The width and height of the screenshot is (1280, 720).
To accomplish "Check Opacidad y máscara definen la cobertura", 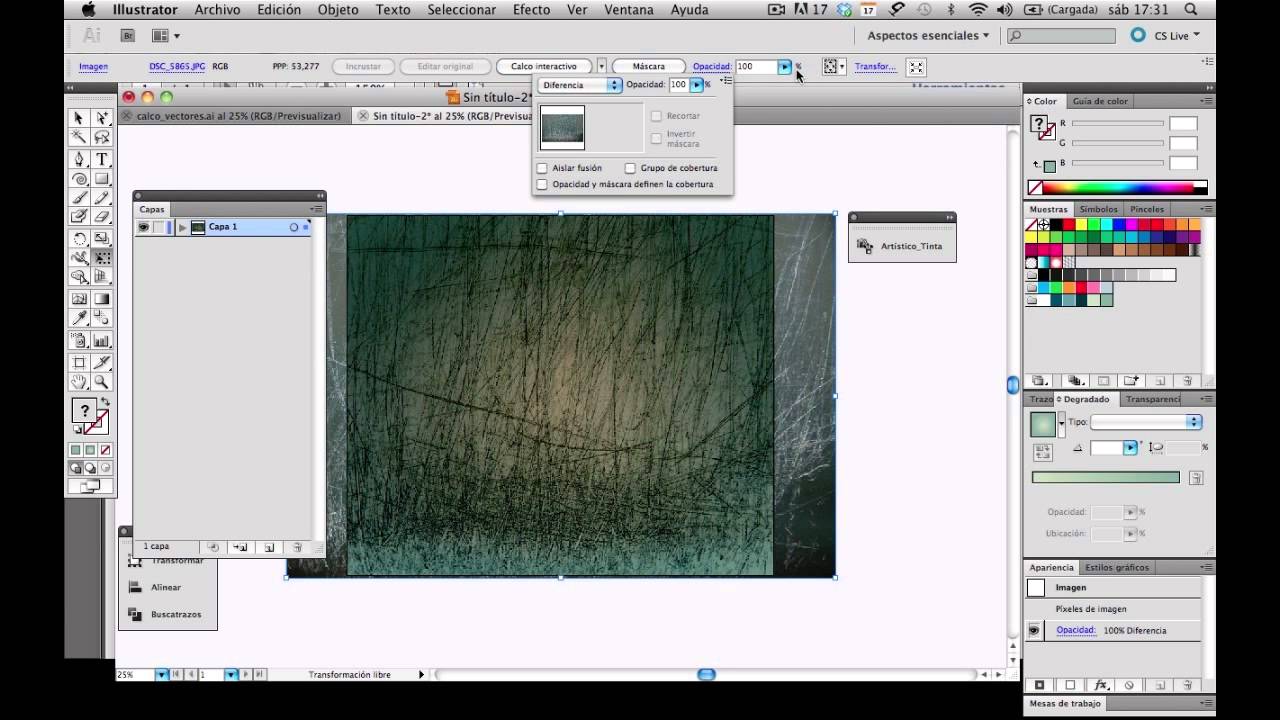I will pyautogui.click(x=542, y=184).
